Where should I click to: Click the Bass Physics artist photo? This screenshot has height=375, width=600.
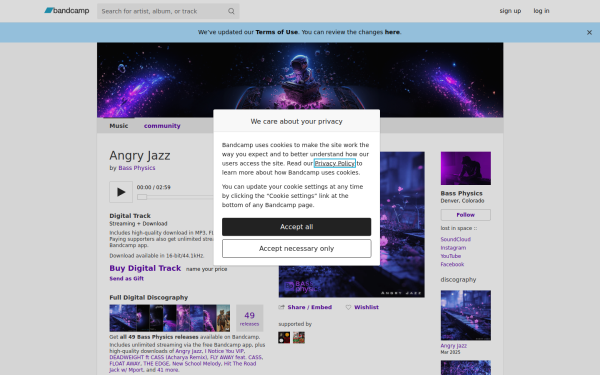(466, 168)
